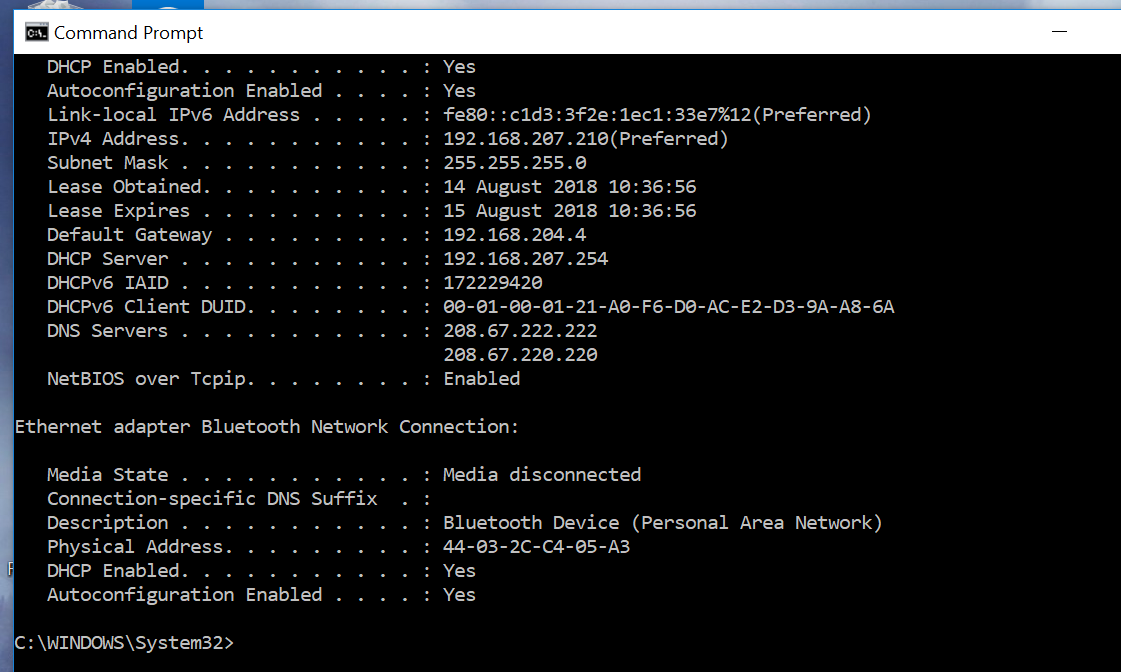This screenshot has width=1121, height=672.
Task: Click the DHCP server address 192.168.207.254
Action: pos(526,259)
